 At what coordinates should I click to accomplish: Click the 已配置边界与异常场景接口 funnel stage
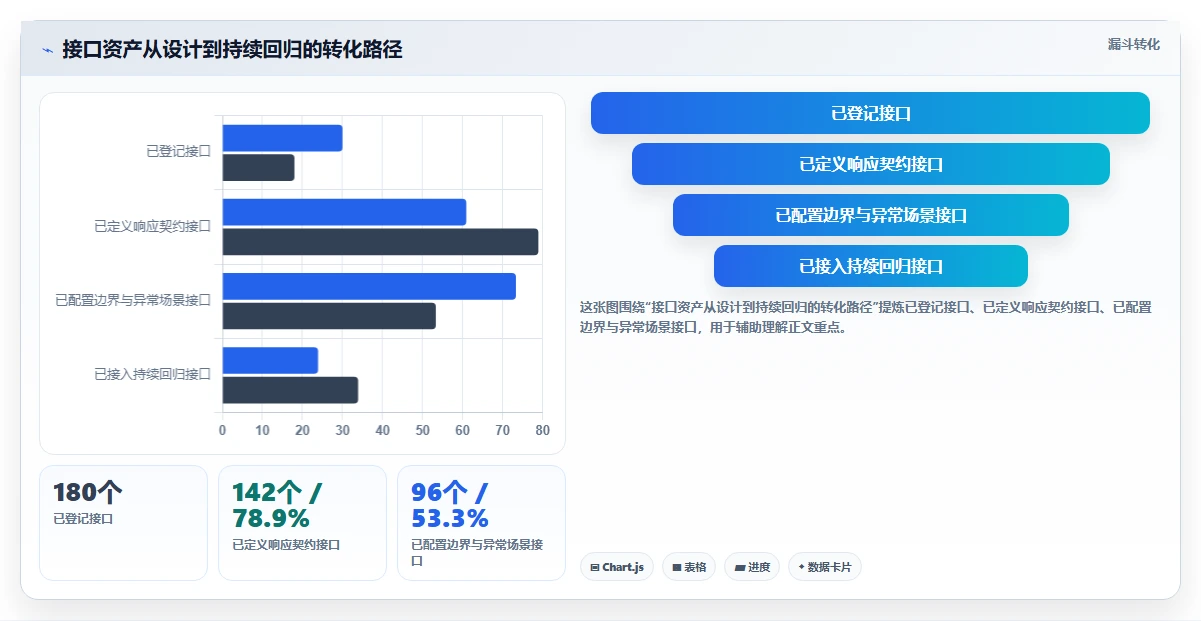click(870, 215)
